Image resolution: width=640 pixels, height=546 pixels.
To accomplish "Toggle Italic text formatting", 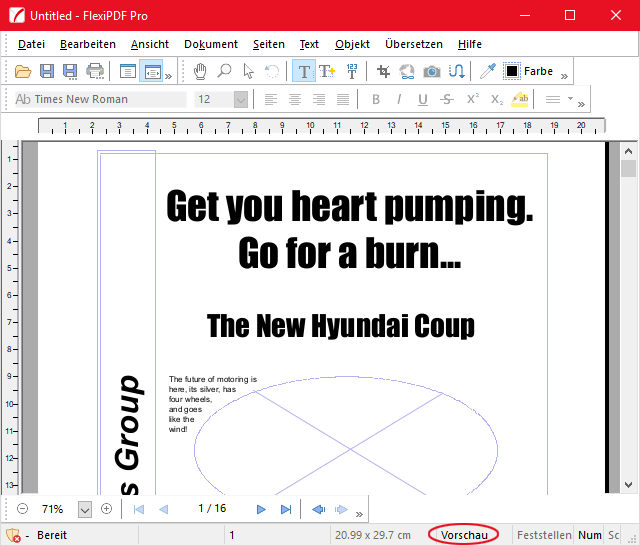I will point(399,99).
